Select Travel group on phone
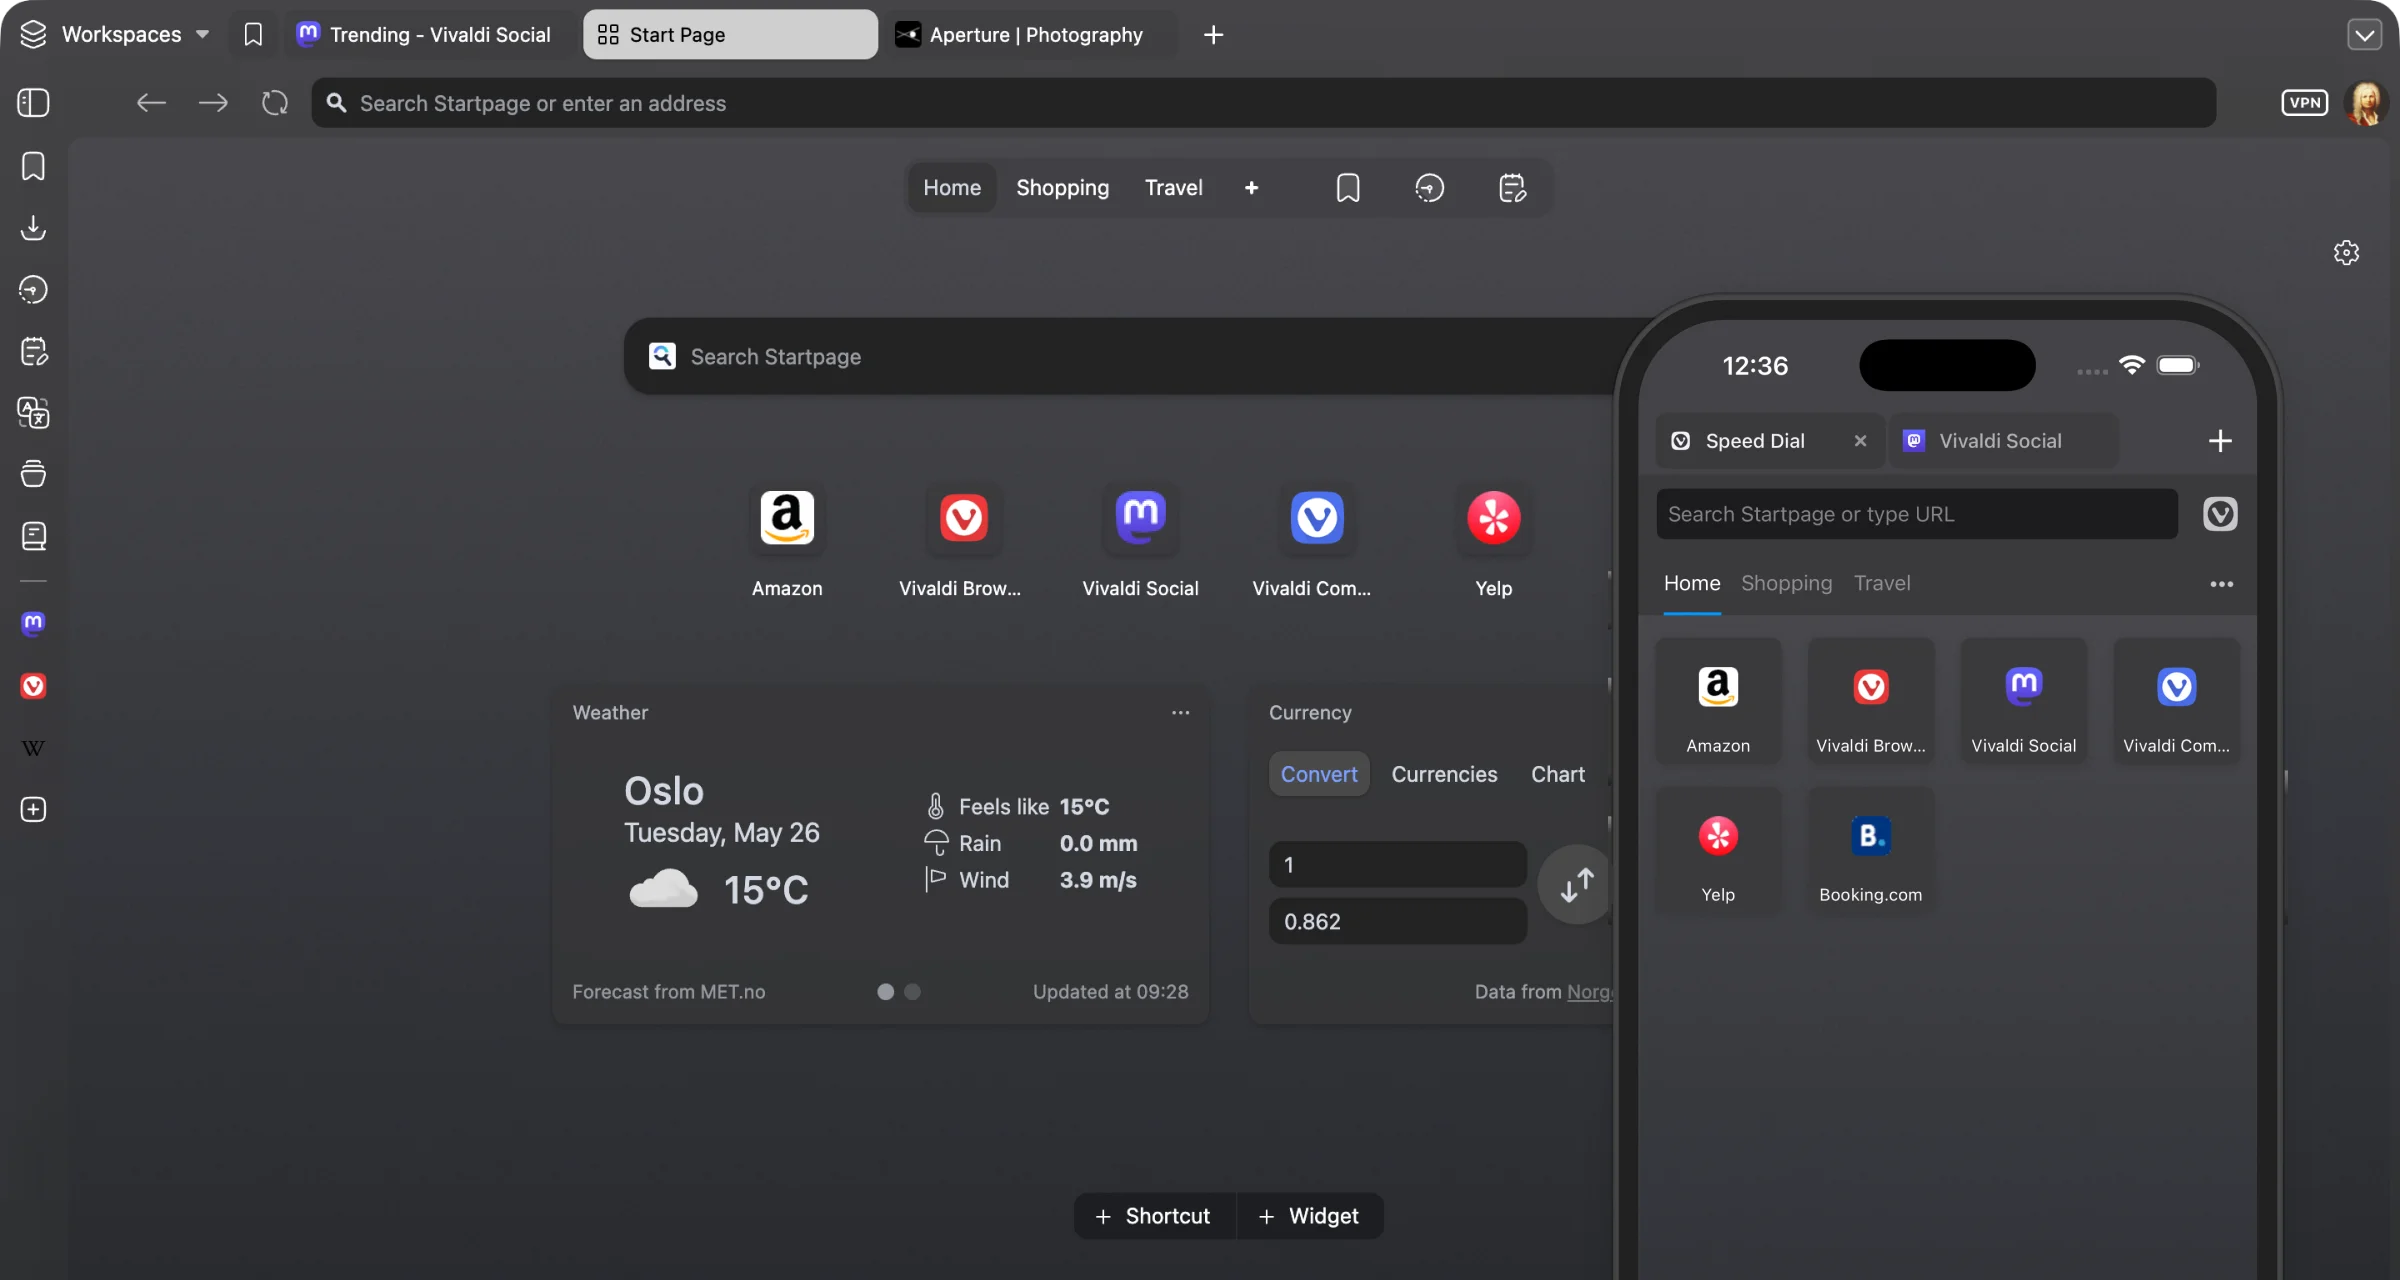 [1882, 583]
